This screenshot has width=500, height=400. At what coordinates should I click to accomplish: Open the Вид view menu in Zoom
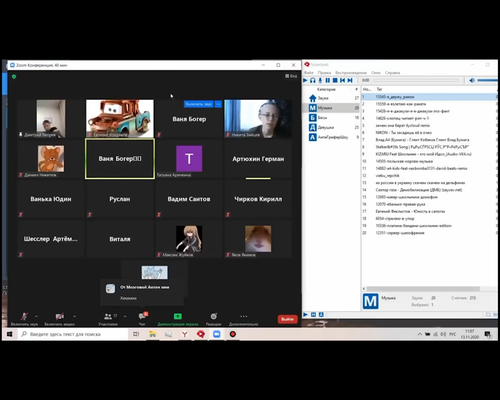click(291, 76)
